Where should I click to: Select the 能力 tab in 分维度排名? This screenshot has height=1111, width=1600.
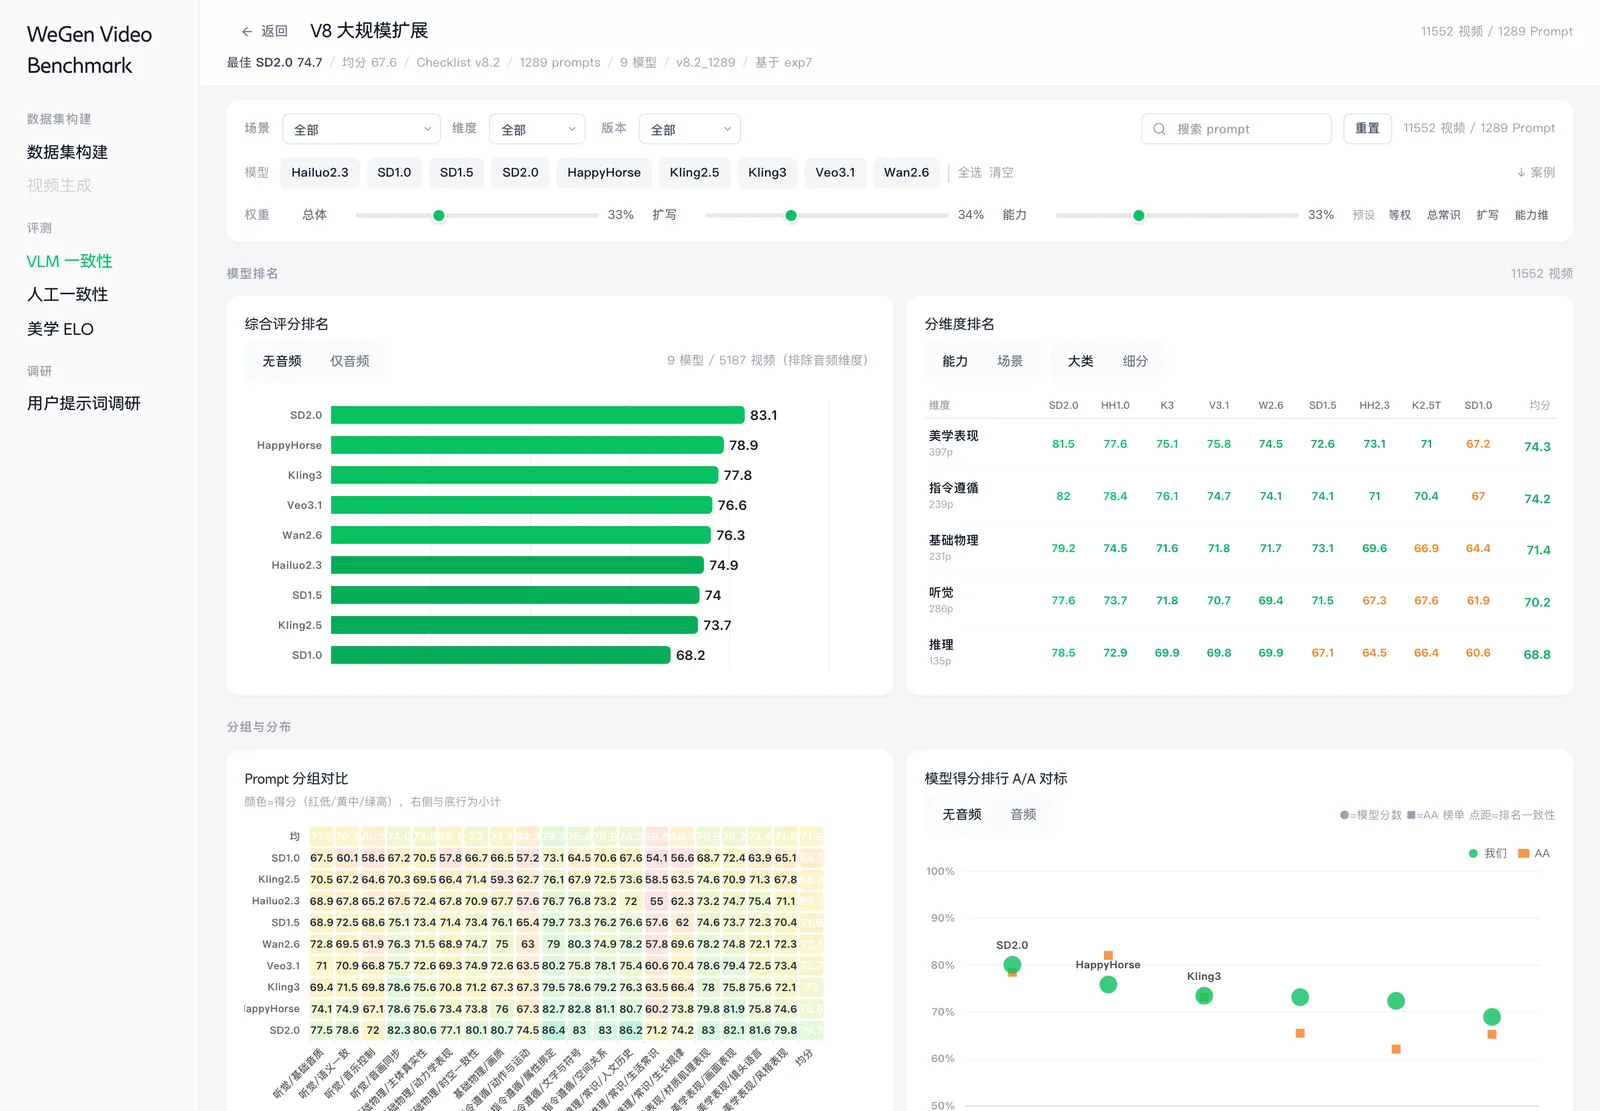click(x=955, y=361)
